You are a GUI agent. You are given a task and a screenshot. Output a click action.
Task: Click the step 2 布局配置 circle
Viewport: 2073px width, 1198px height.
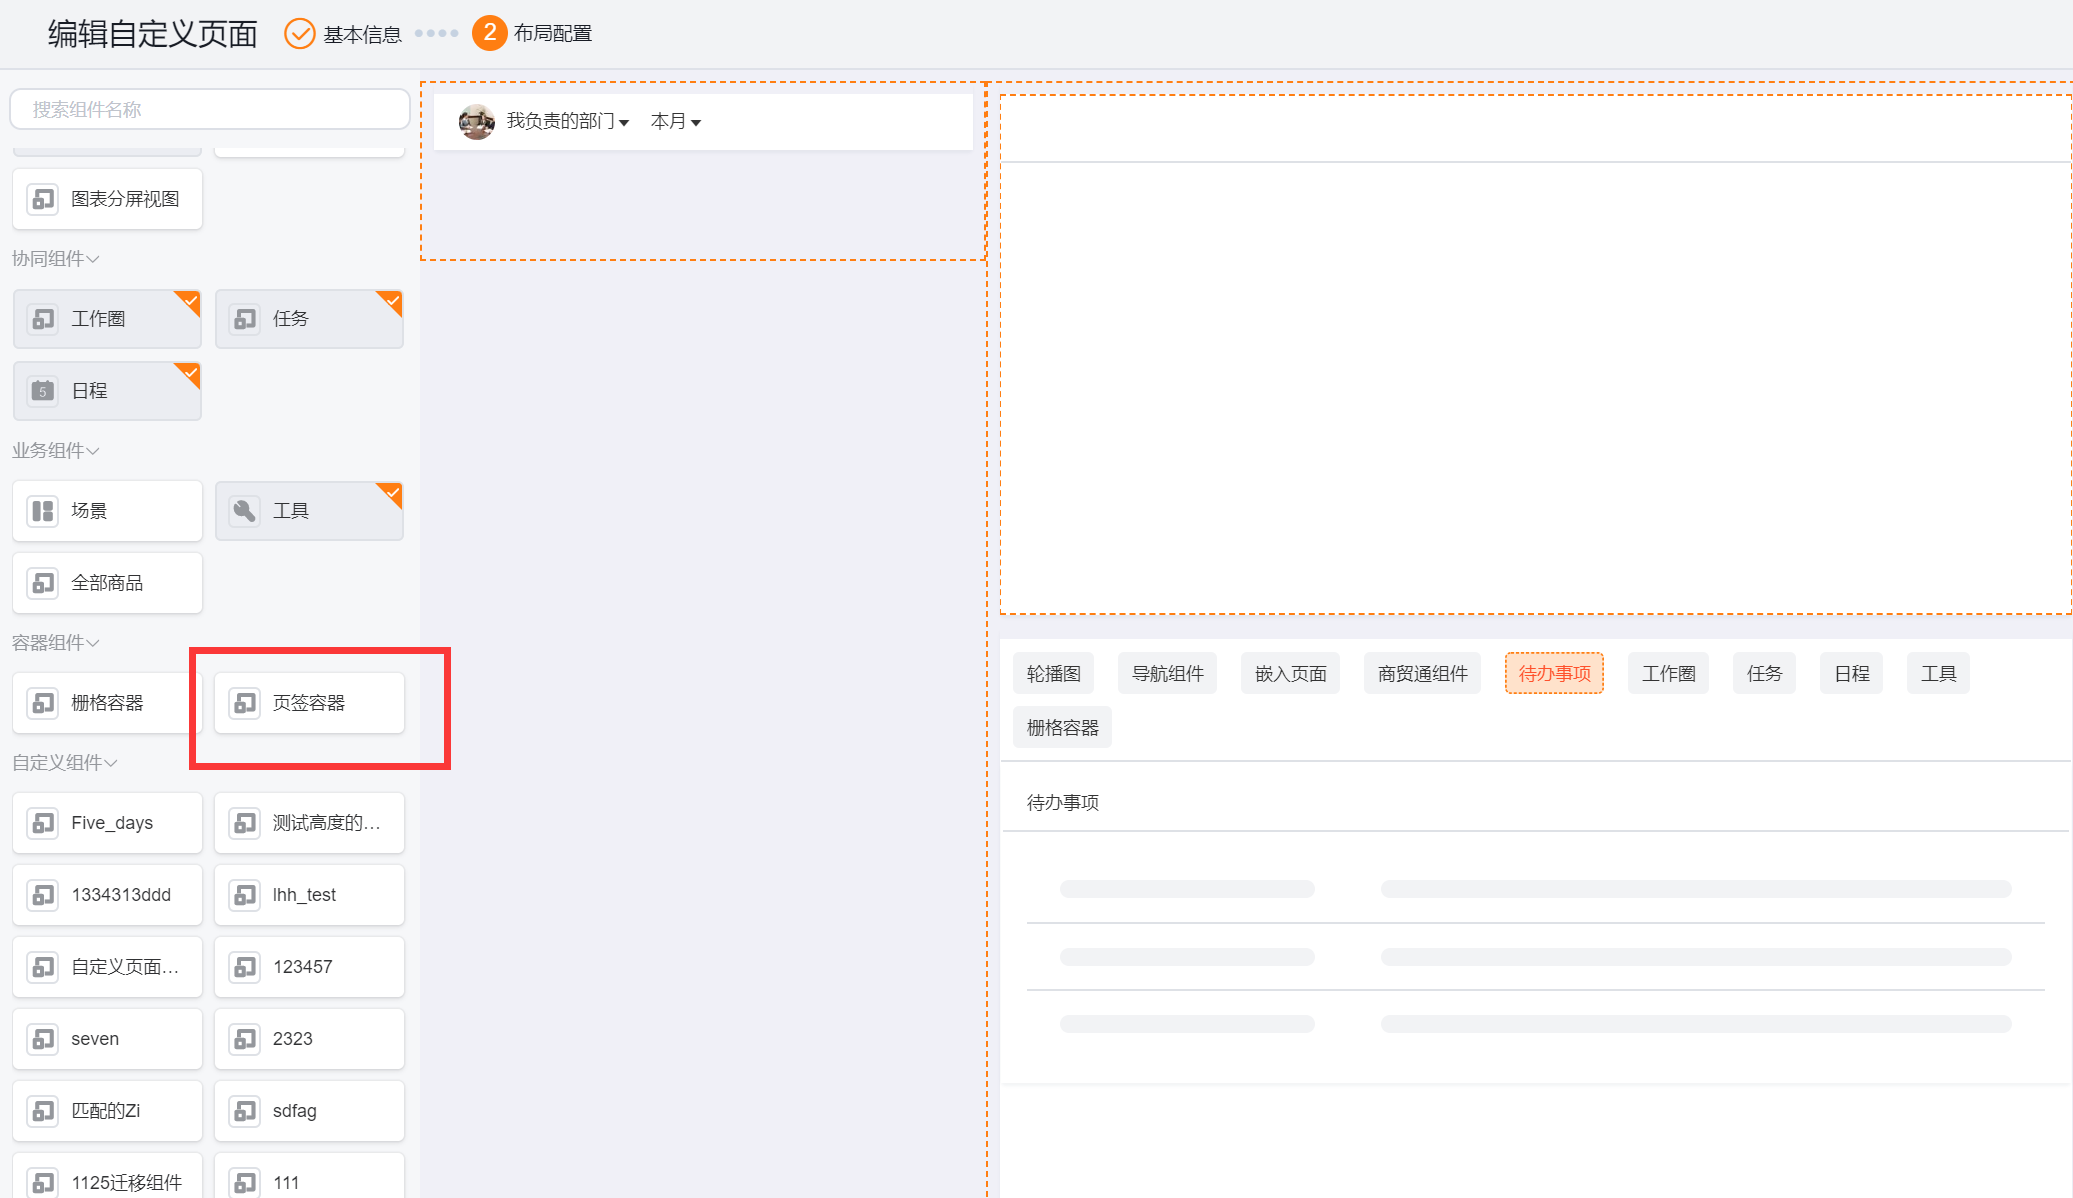(x=489, y=33)
